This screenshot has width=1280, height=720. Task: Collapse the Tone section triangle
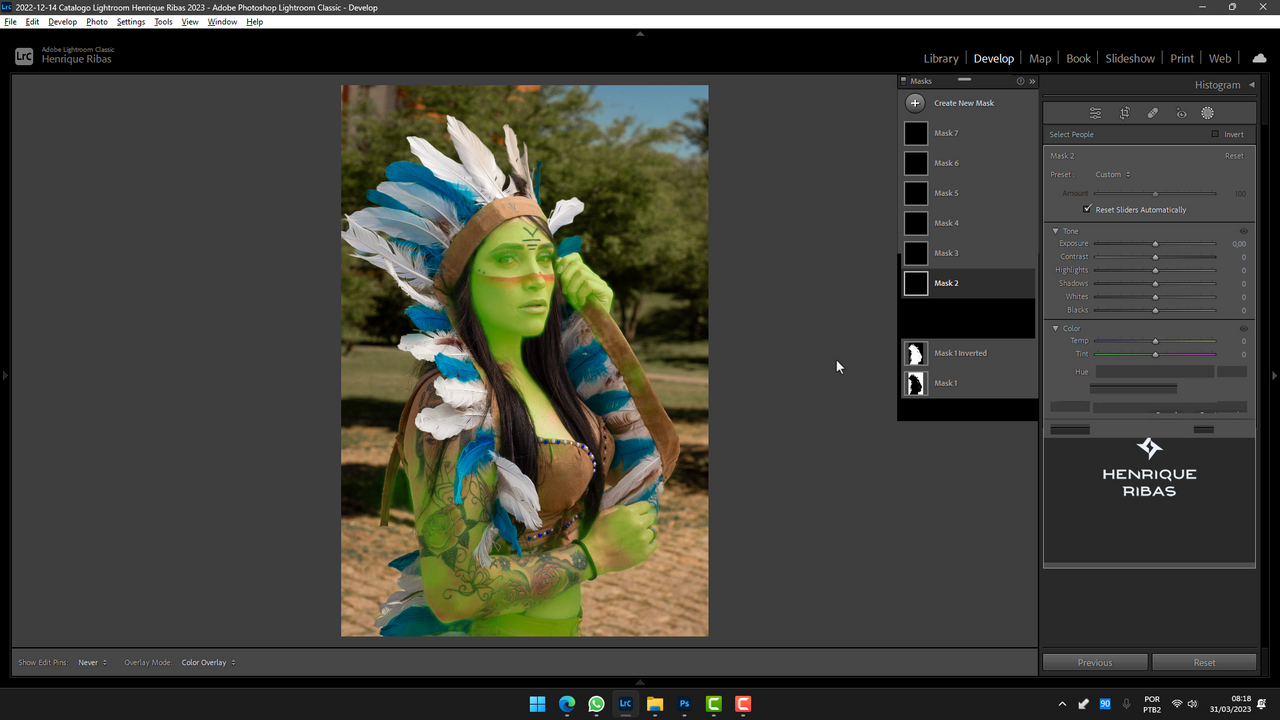[1055, 231]
